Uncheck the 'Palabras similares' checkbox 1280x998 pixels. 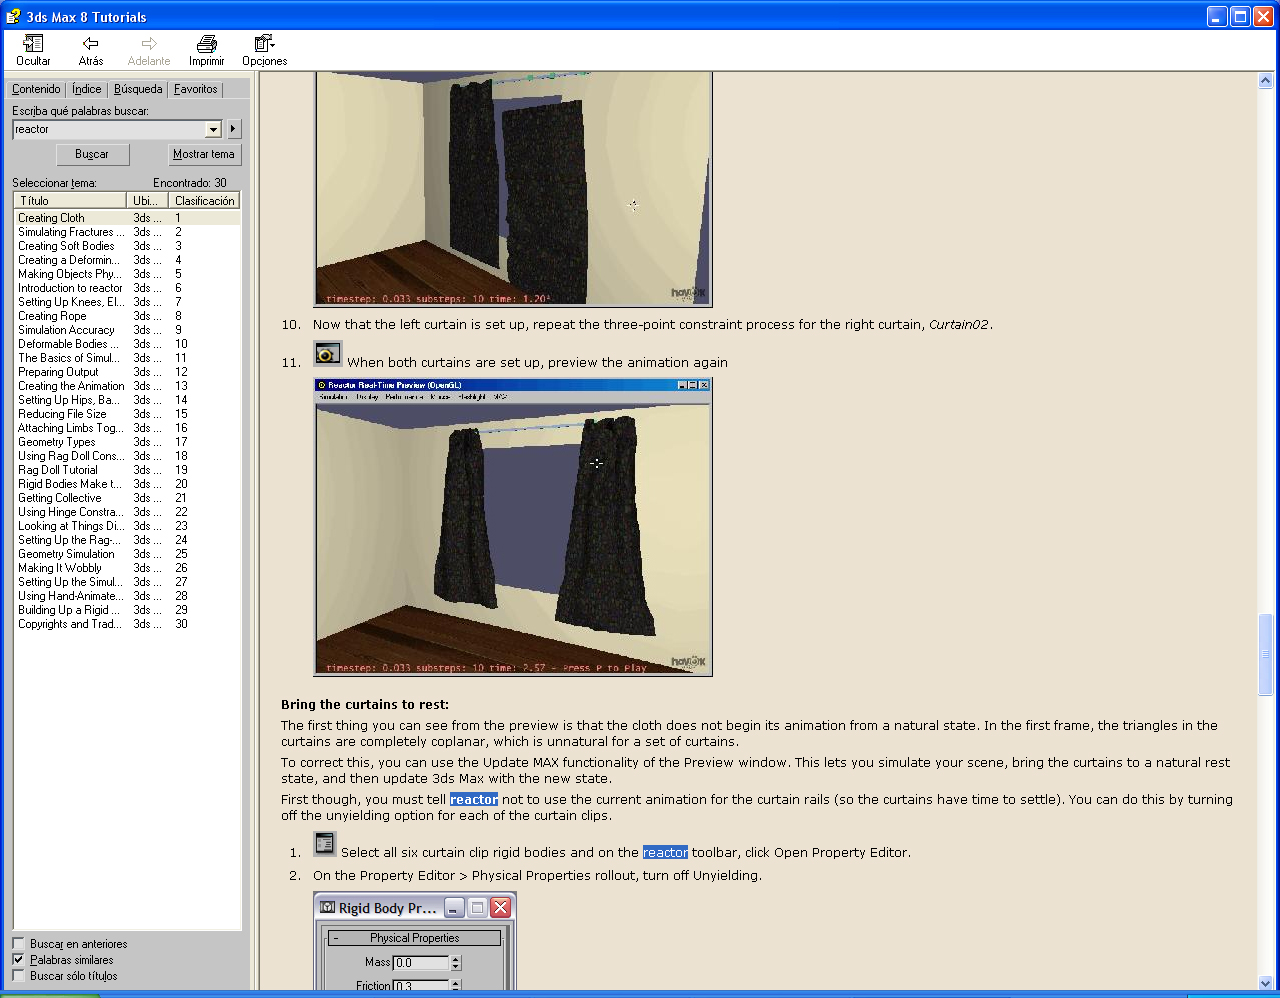click(18, 960)
